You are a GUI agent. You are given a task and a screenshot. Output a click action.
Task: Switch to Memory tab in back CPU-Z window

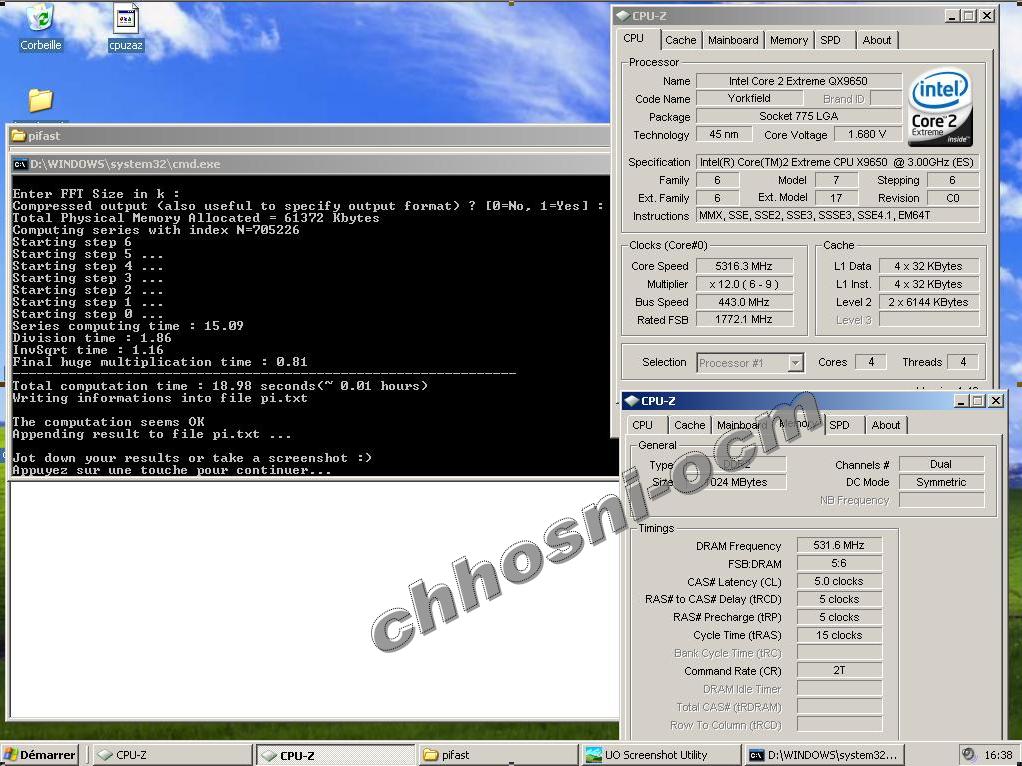click(x=789, y=40)
